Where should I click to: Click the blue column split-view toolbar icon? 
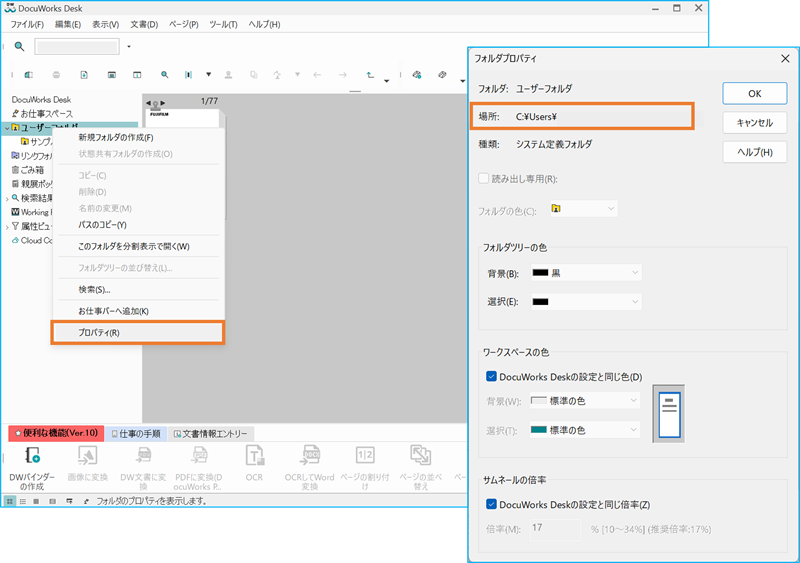click(x=188, y=75)
